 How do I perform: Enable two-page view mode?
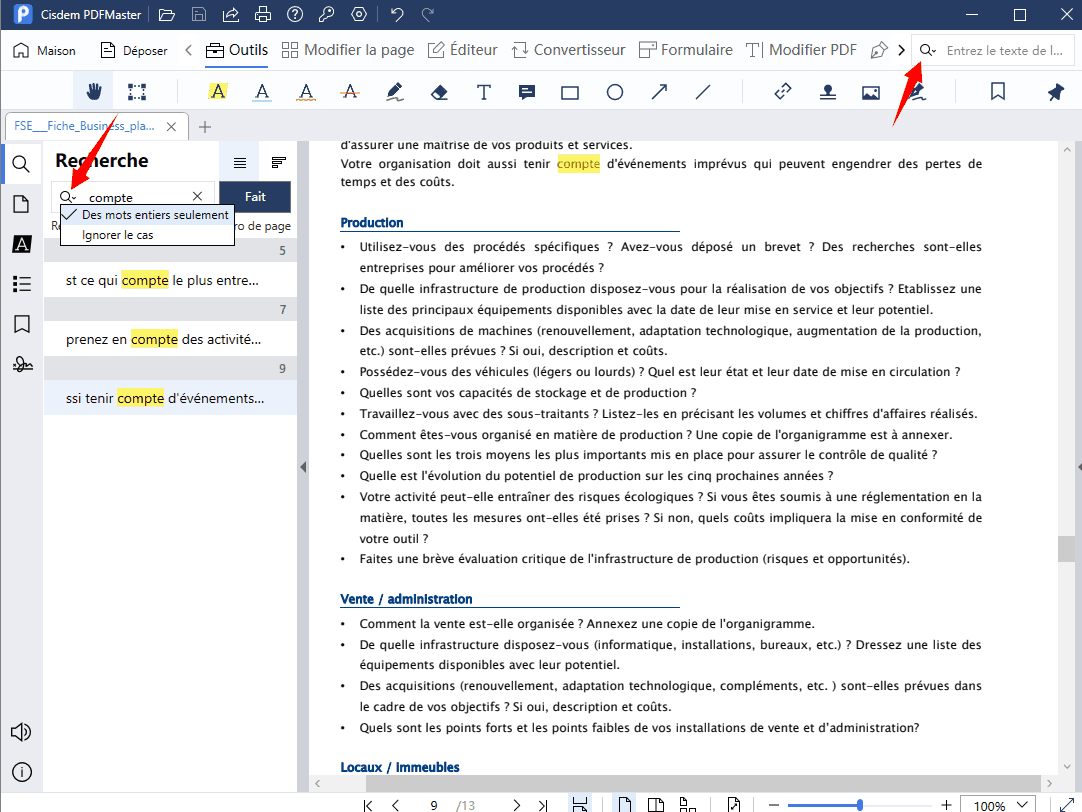[656, 804]
